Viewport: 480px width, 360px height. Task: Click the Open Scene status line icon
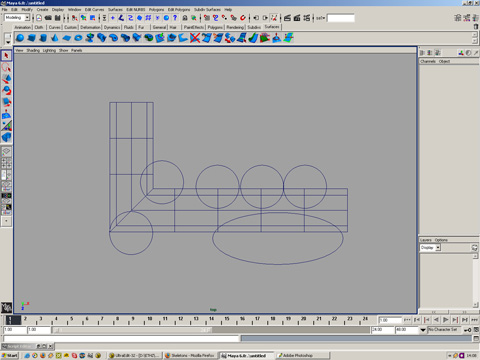(x=48, y=18)
